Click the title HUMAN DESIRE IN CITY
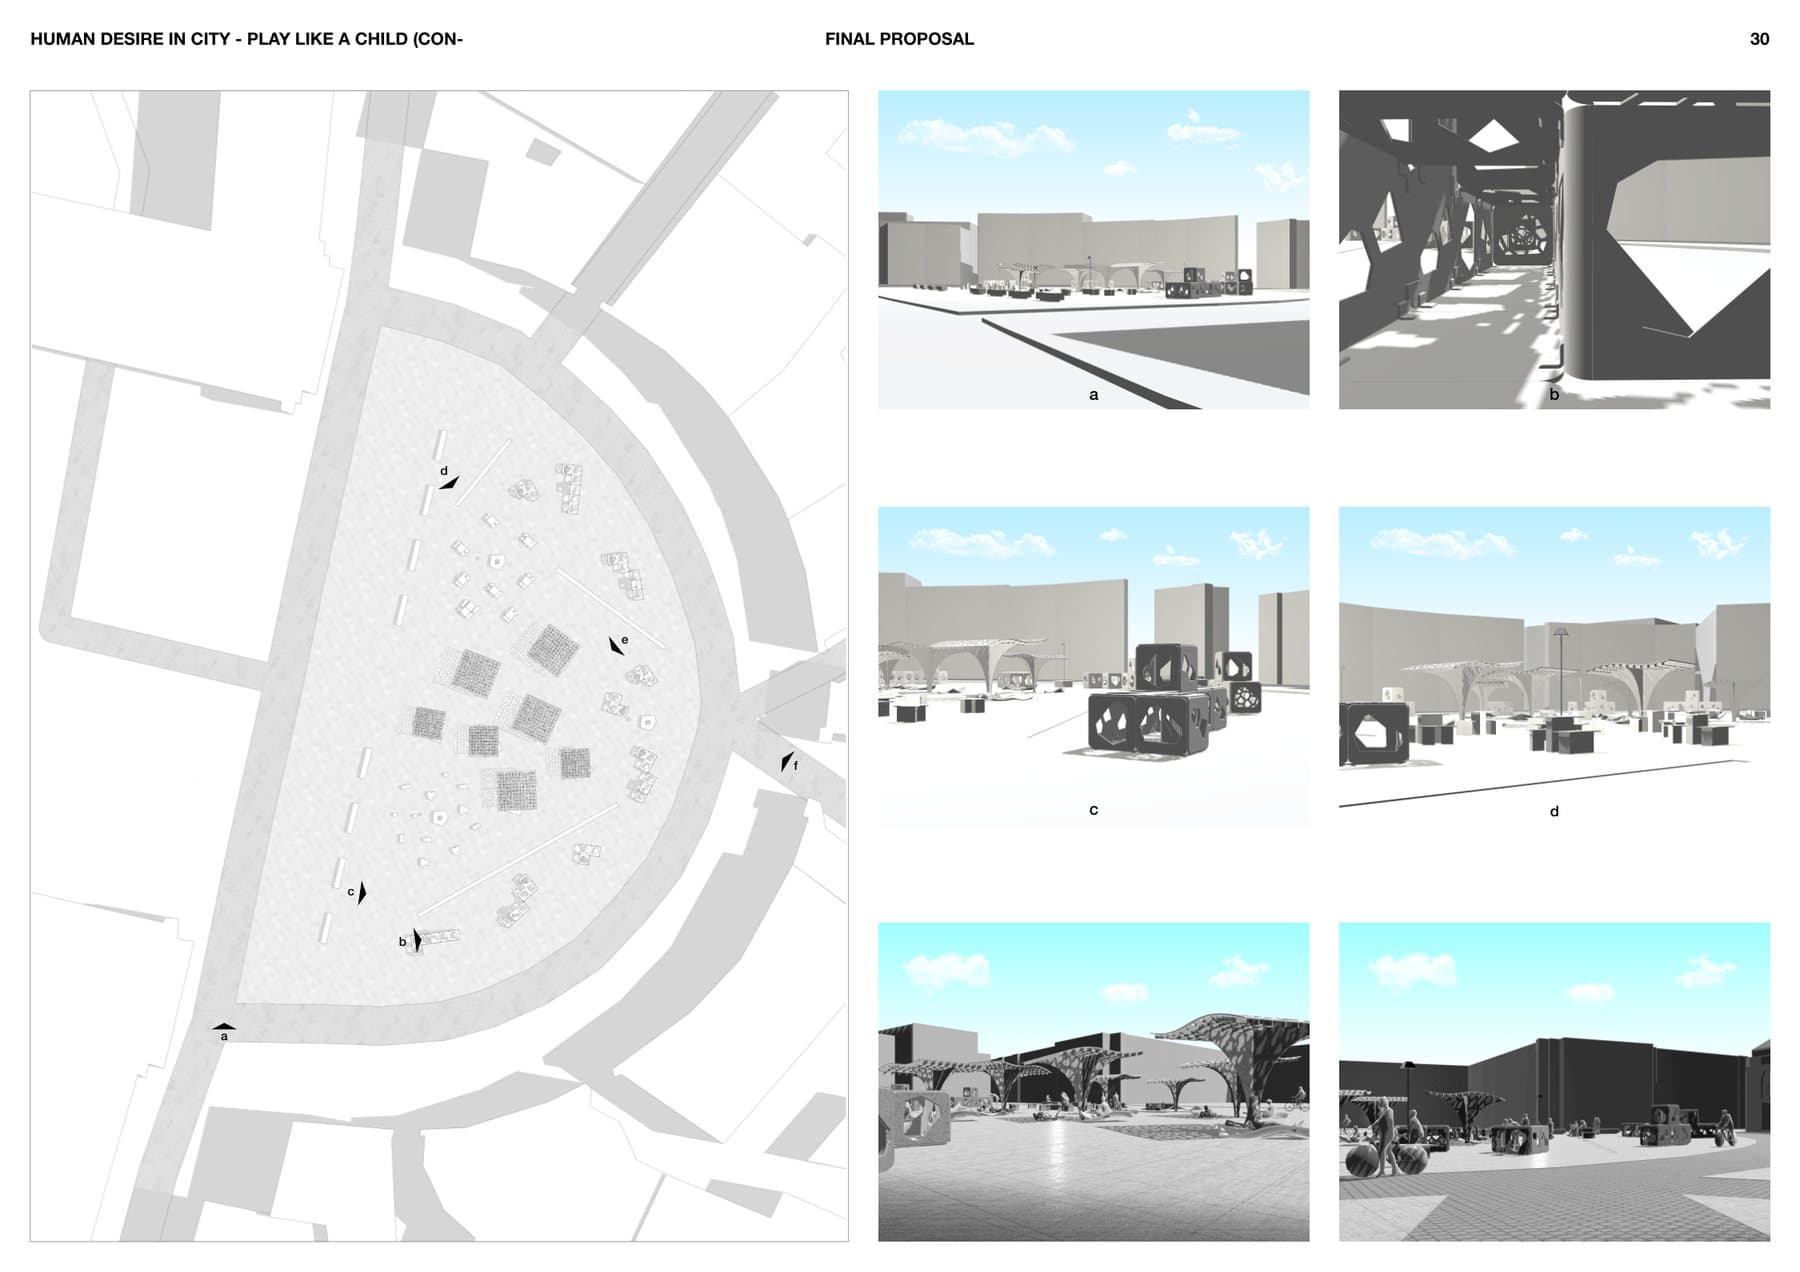1800x1272 pixels. click(130, 39)
